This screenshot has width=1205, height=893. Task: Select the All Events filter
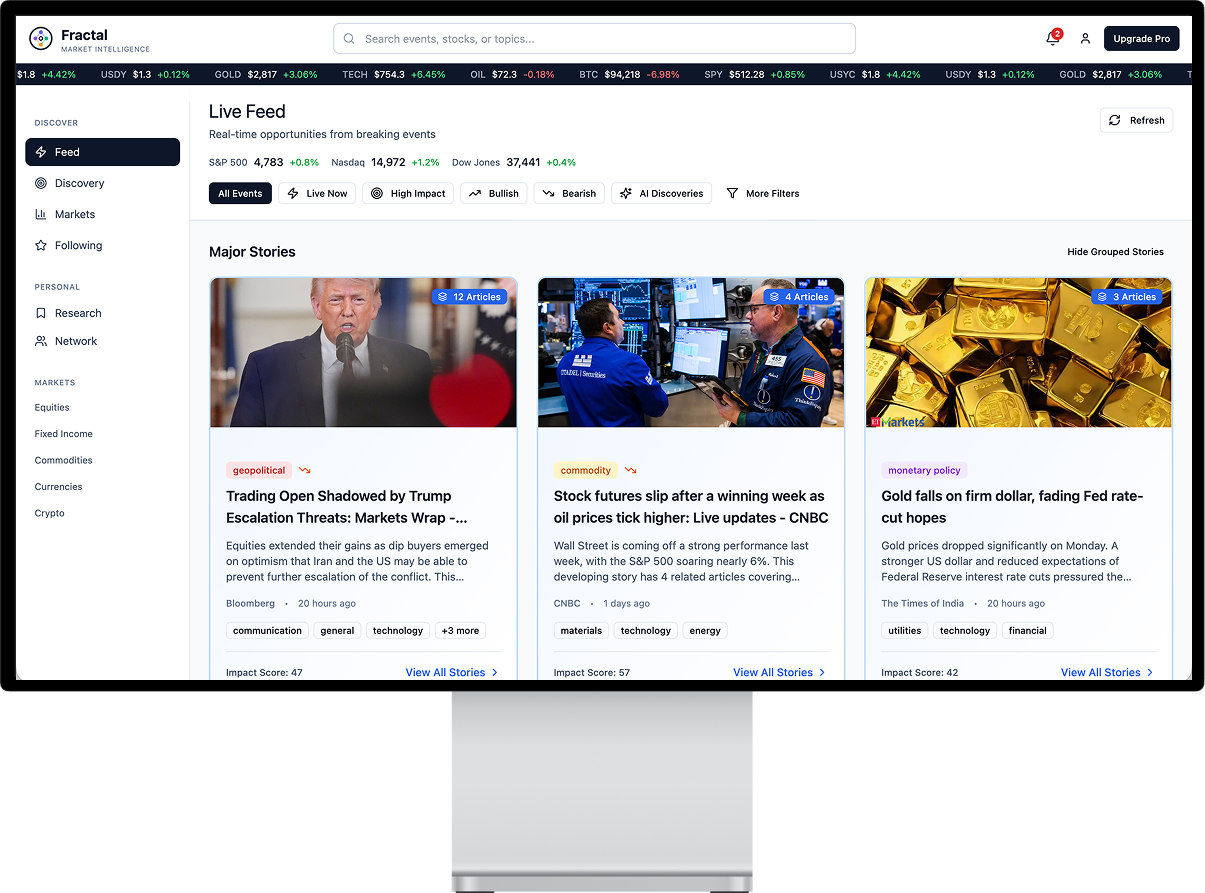coord(240,193)
